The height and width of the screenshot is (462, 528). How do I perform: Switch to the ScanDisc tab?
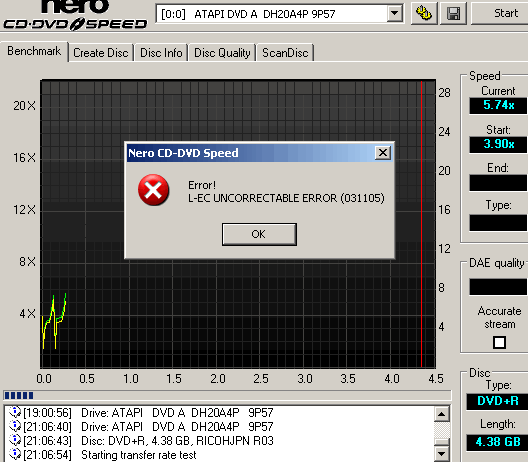285,53
